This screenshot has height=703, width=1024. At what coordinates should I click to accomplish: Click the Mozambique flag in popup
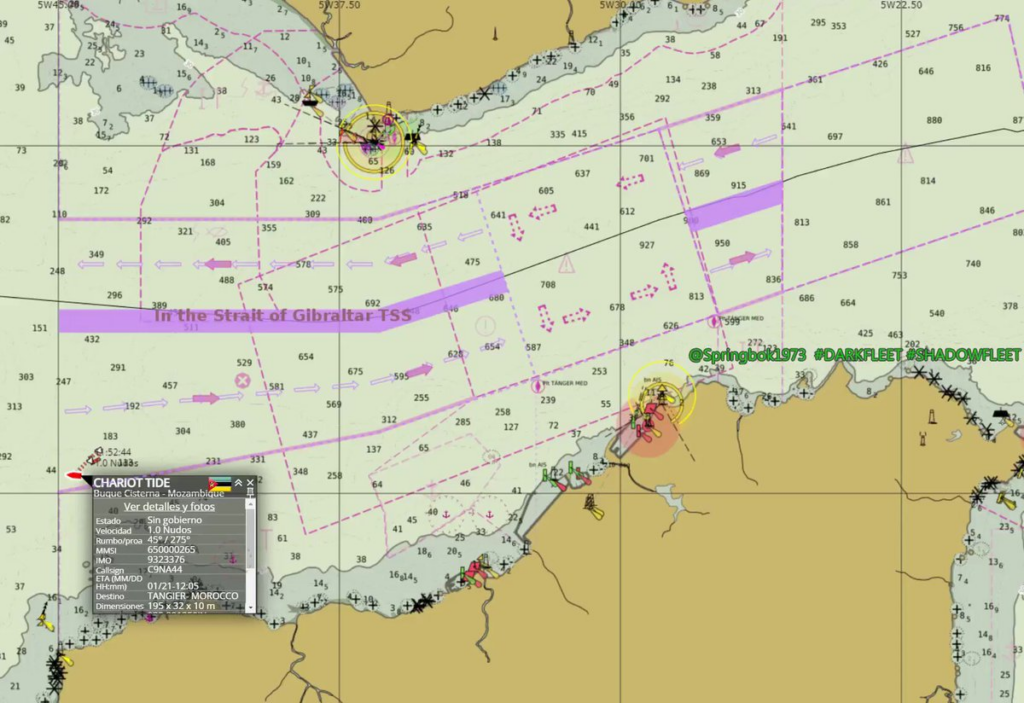click(x=219, y=485)
